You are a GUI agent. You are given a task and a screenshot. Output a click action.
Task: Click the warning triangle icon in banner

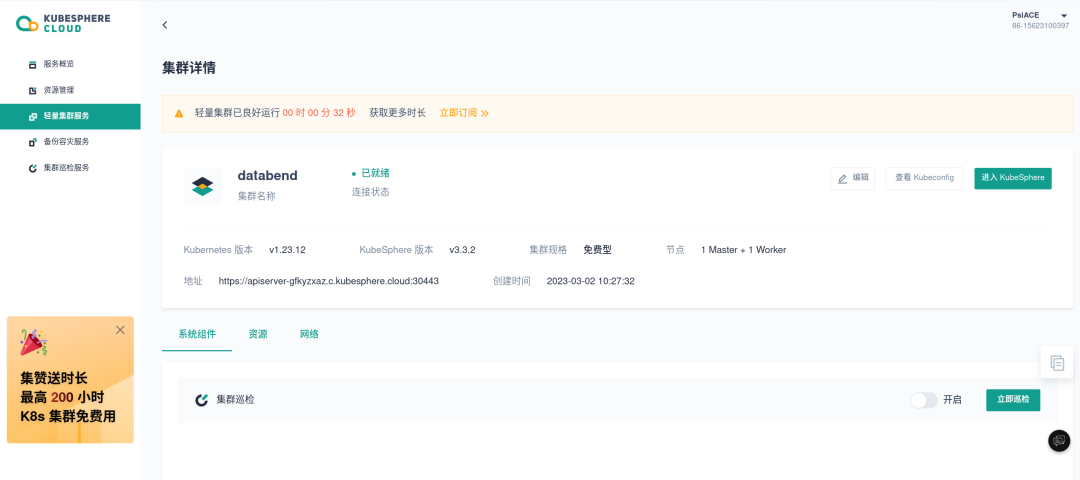click(x=179, y=114)
